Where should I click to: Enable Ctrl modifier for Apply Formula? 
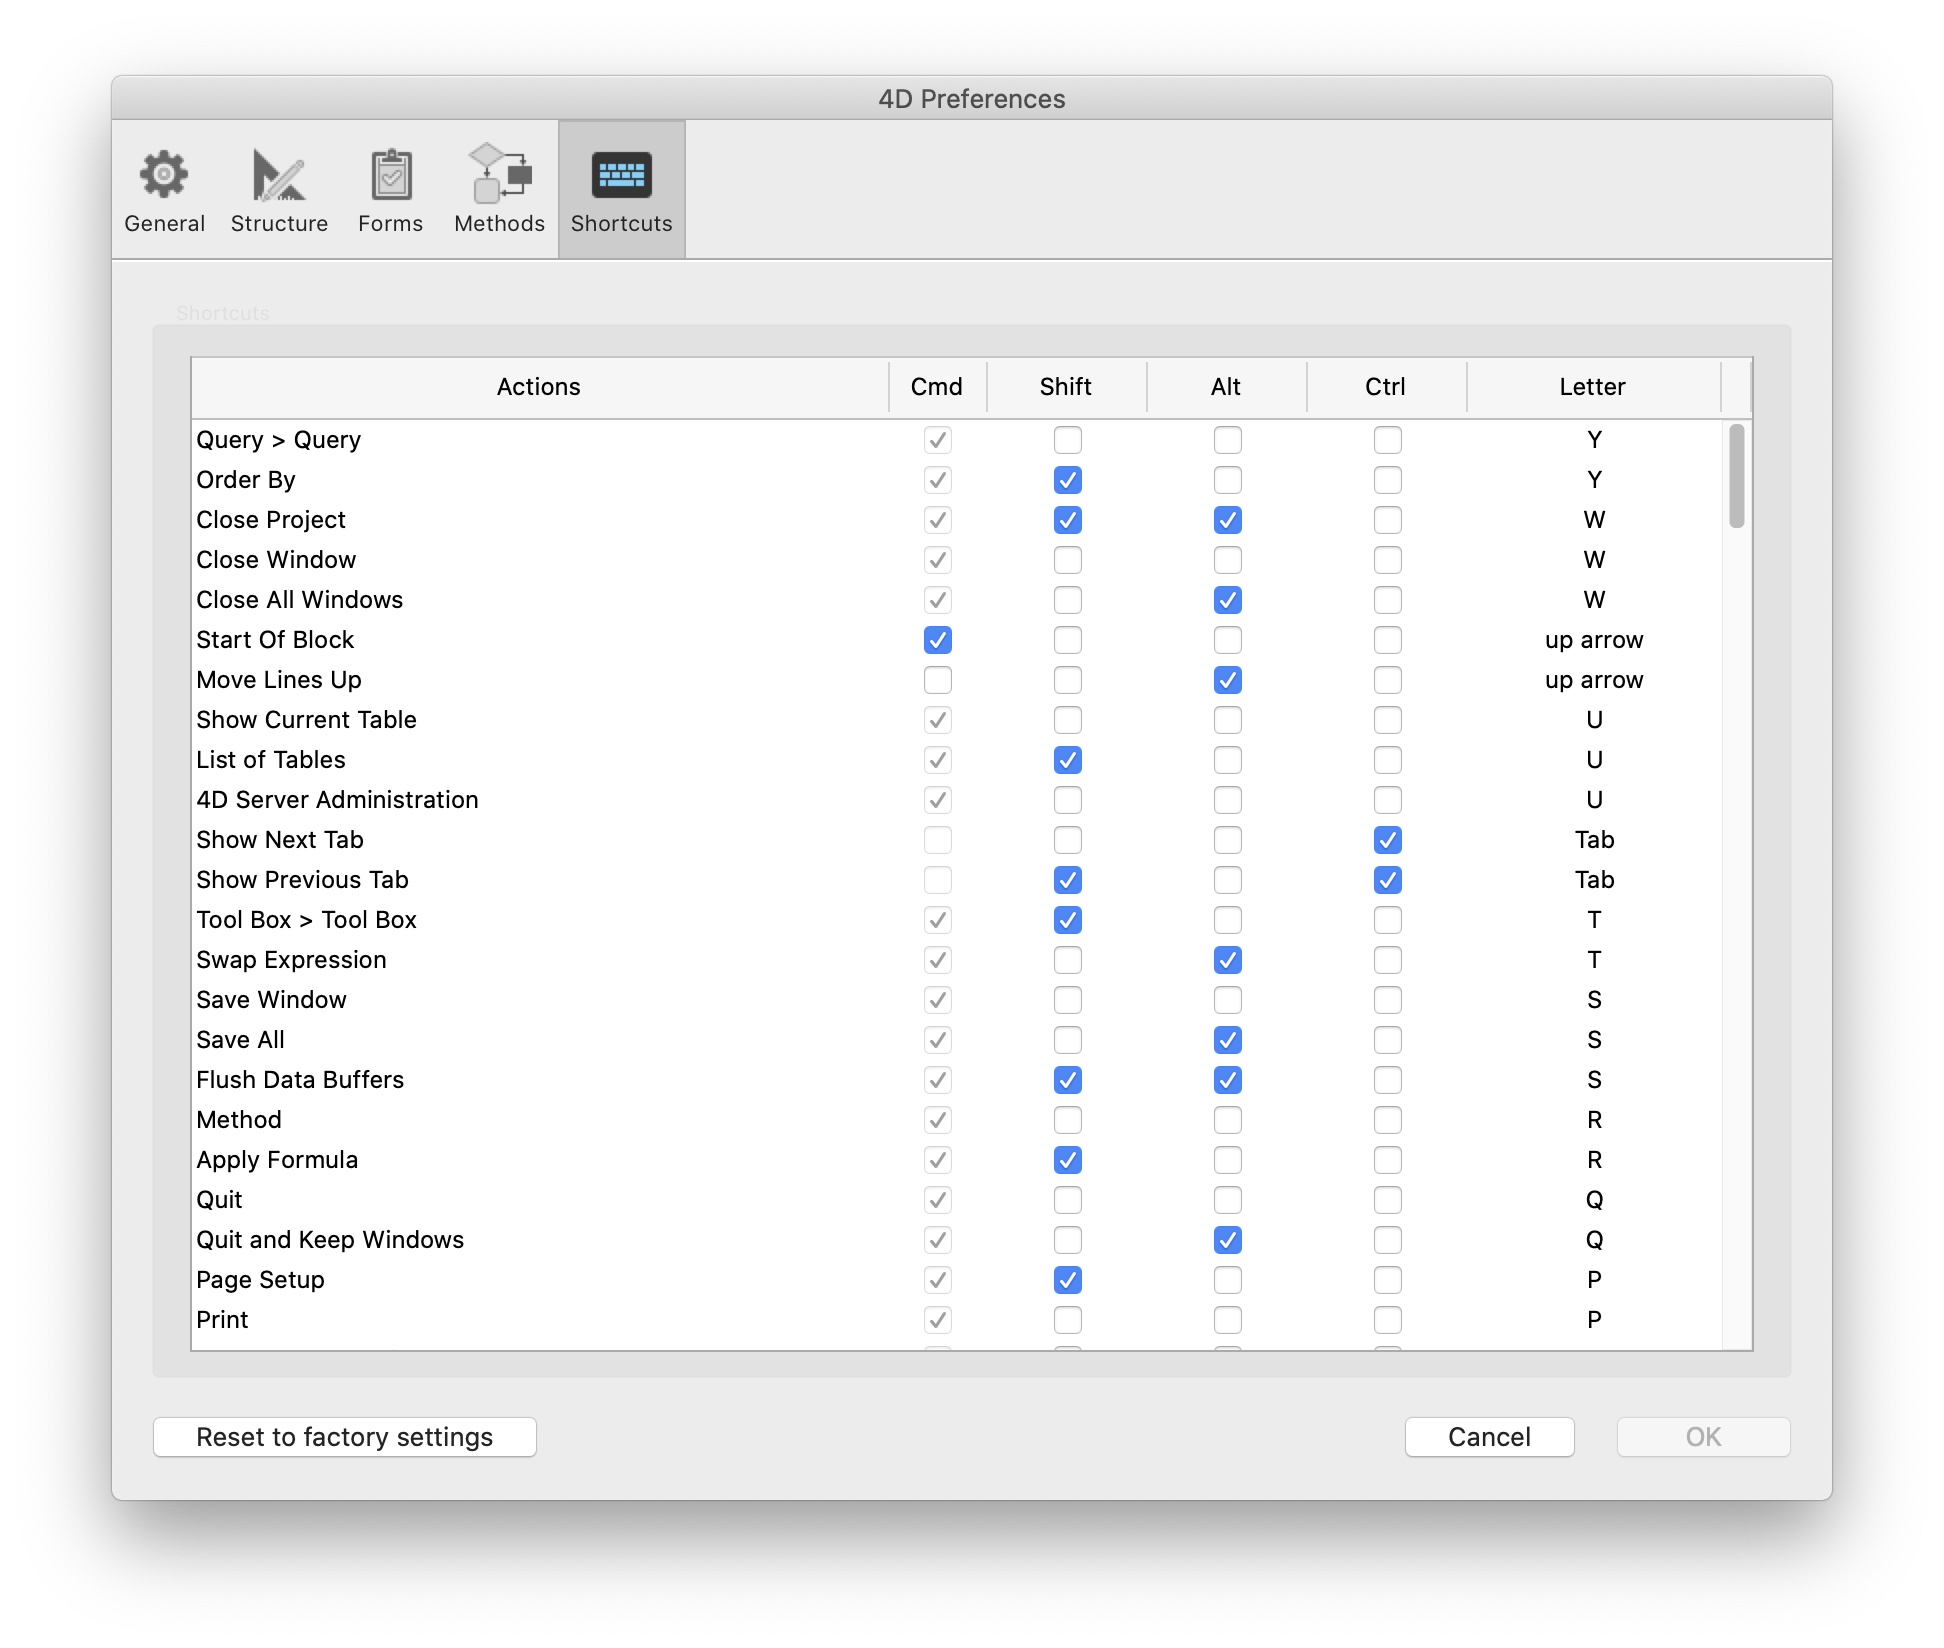(1387, 1160)
